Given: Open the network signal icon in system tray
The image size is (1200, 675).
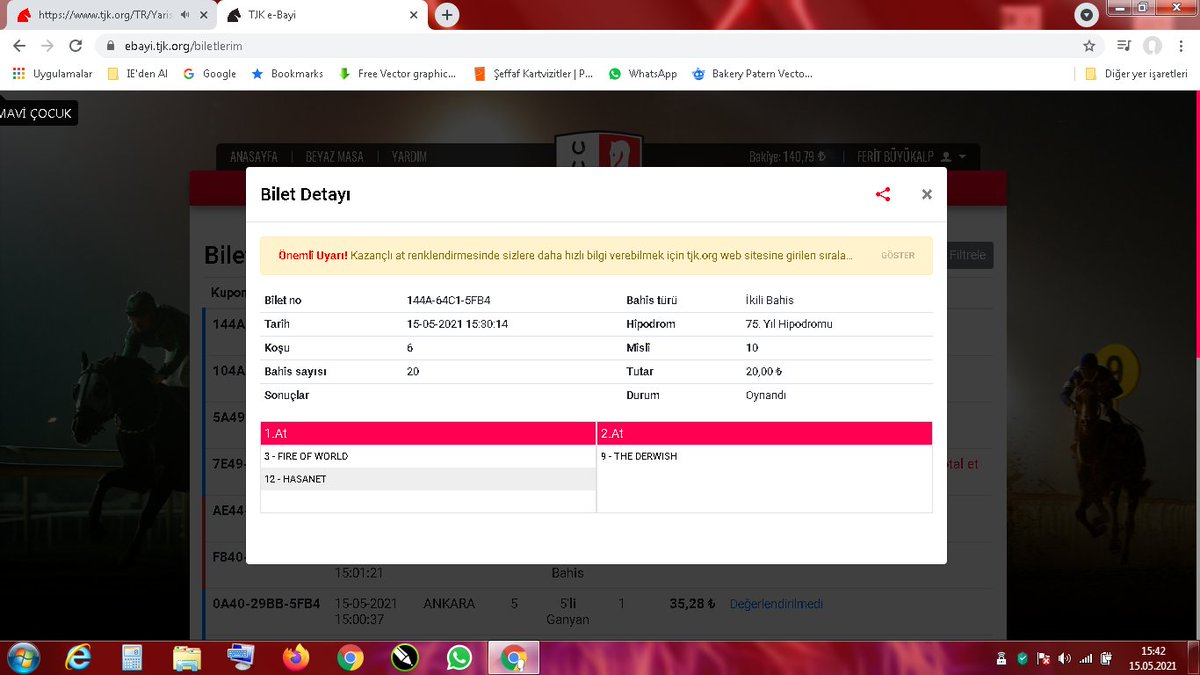Looking at the screenshot, I should (x=1086, y=658).
